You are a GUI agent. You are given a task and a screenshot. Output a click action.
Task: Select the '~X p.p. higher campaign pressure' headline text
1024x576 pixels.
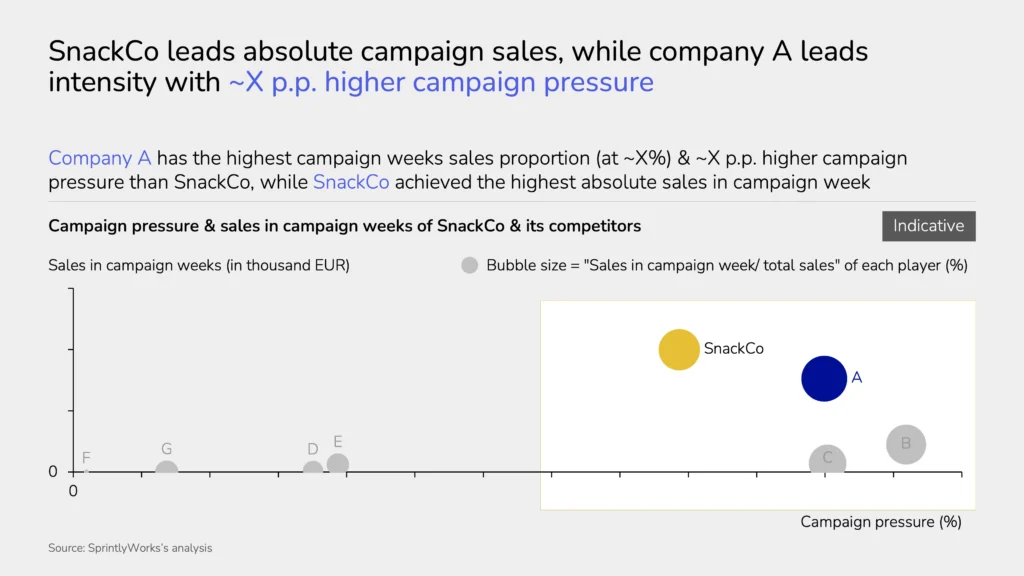pyautogui.click(x=441, y=82)
